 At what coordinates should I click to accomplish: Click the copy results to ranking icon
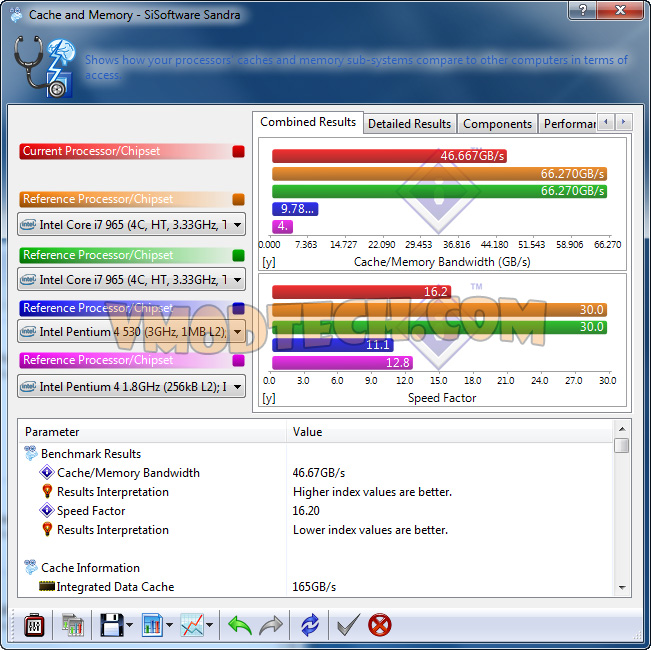click(x=73, y=625)
